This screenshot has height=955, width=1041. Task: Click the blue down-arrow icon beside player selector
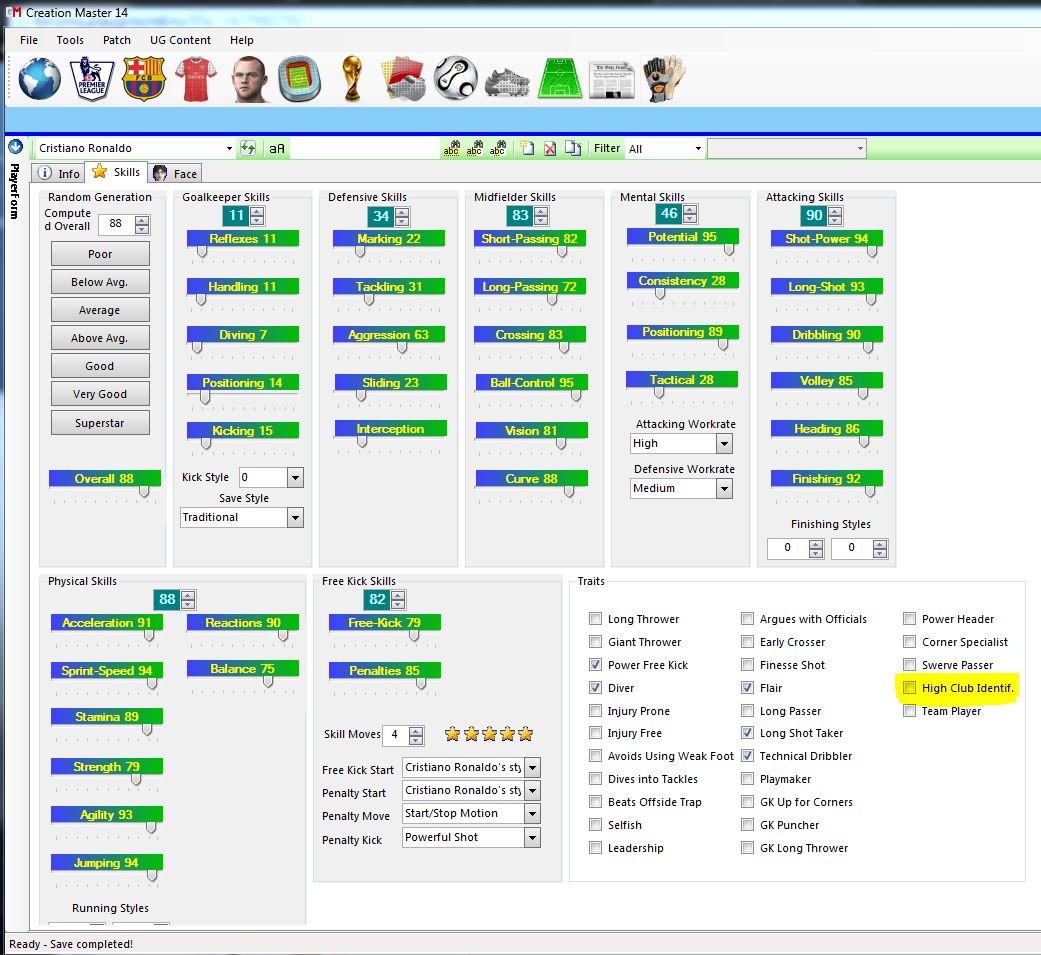point(15,147)
